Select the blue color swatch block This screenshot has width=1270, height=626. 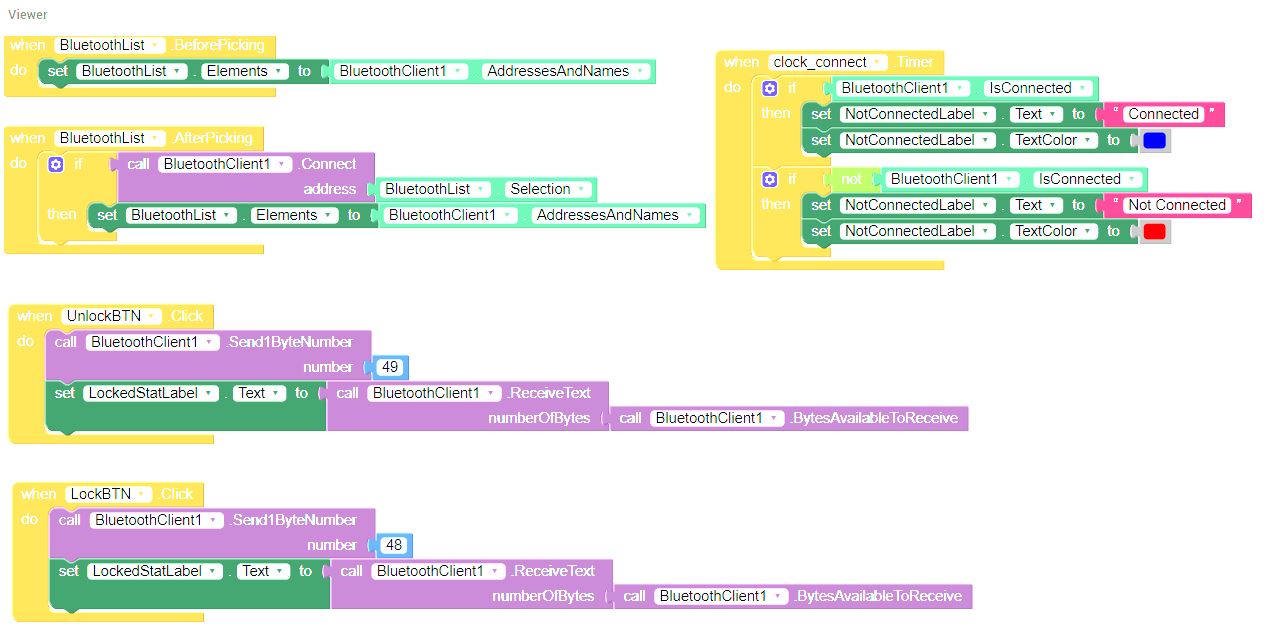tap(1156, 140)
